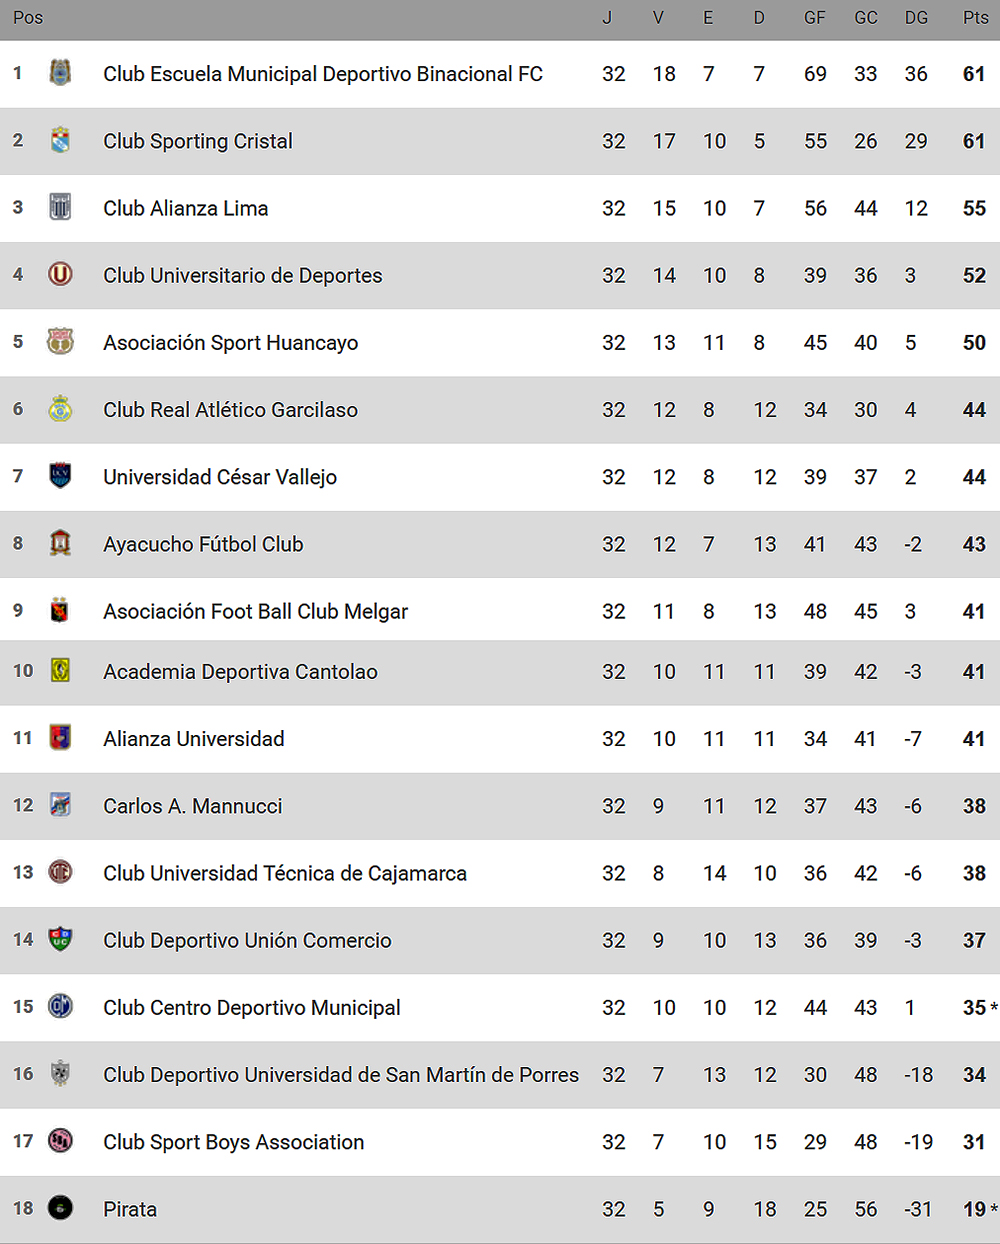Screen dimensions: 1000x1244
Task: Click the Pirata team black logo
Action: point(60,1208)
